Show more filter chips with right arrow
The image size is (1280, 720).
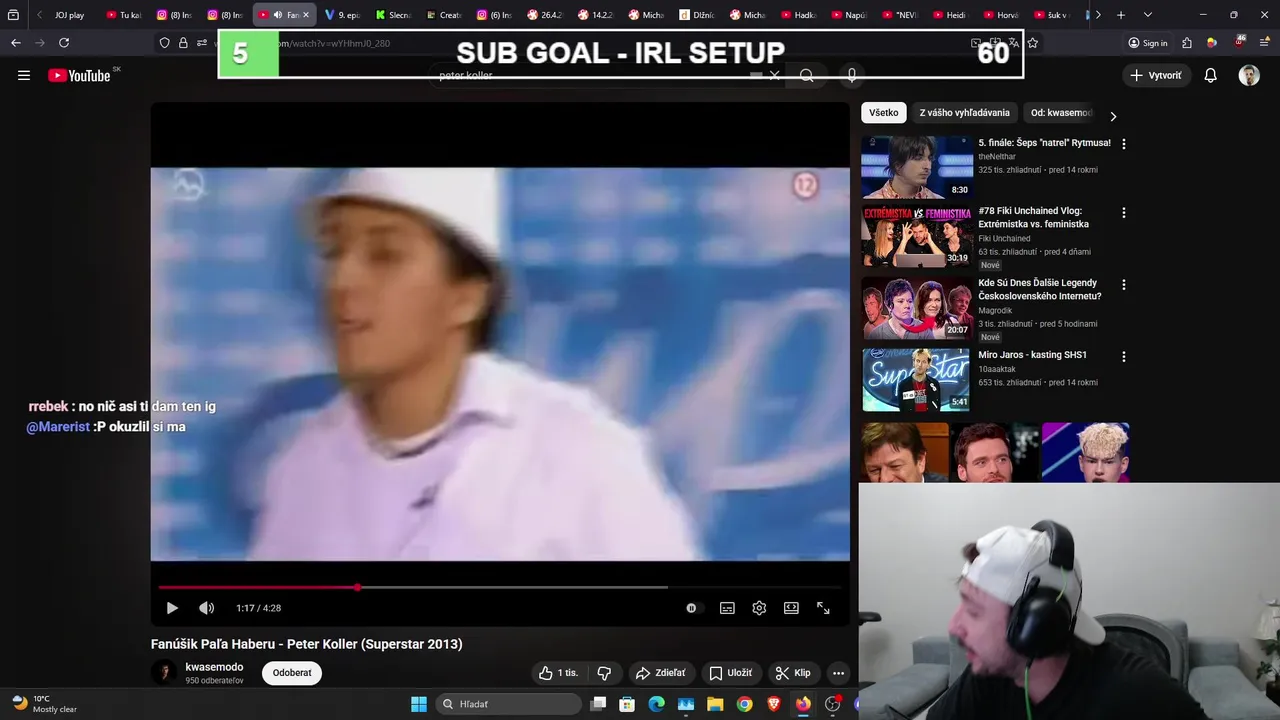click(1113, 116)
